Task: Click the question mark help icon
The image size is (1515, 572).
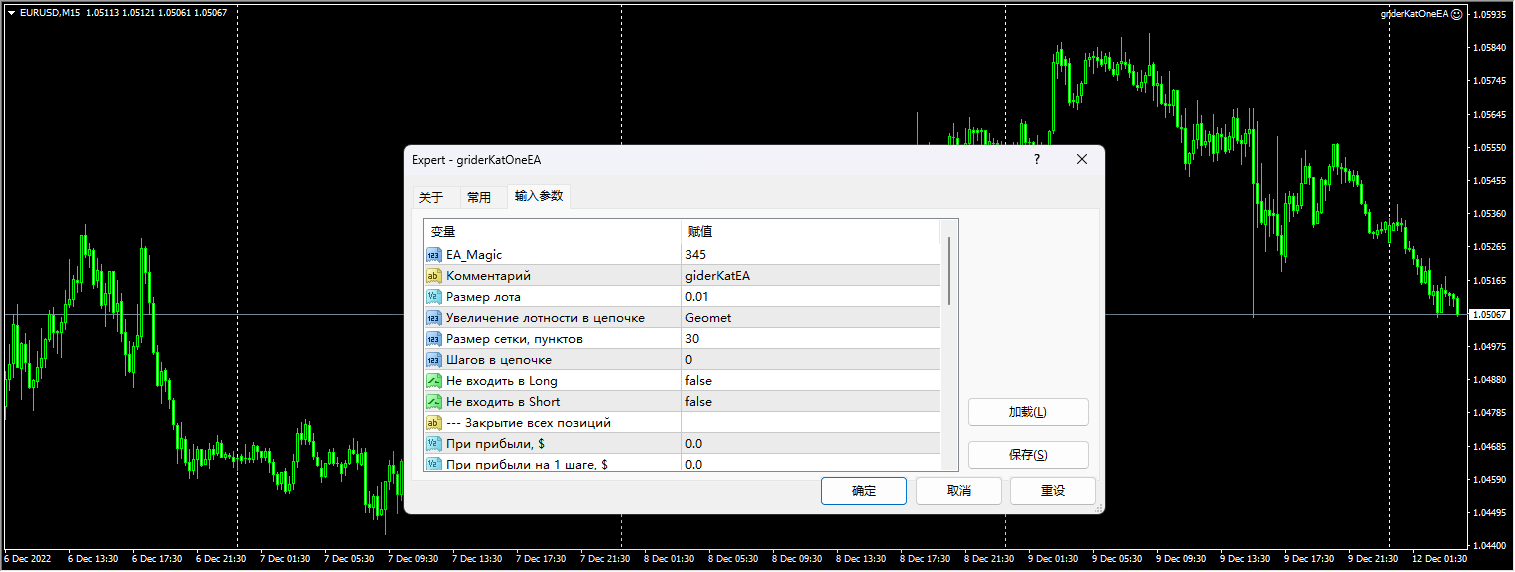Action: coord(1036,159)
